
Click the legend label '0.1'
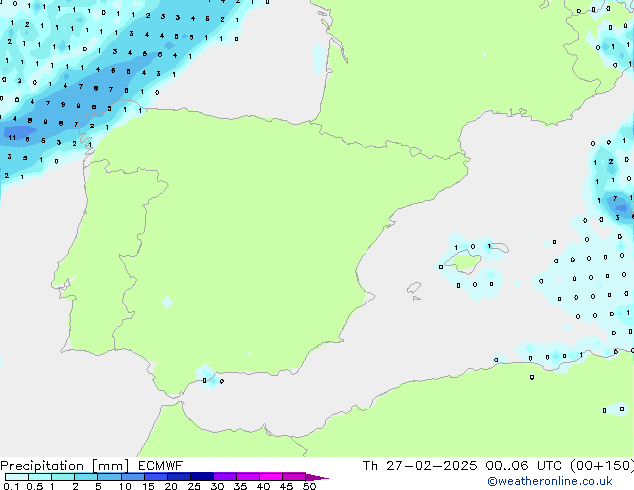(11, 486)
